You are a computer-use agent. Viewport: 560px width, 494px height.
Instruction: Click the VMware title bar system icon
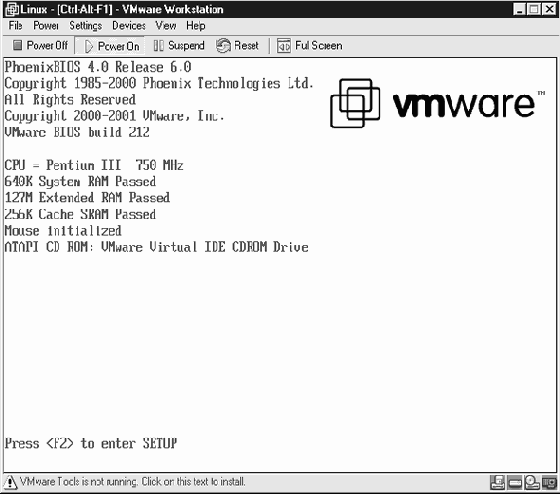11,9
